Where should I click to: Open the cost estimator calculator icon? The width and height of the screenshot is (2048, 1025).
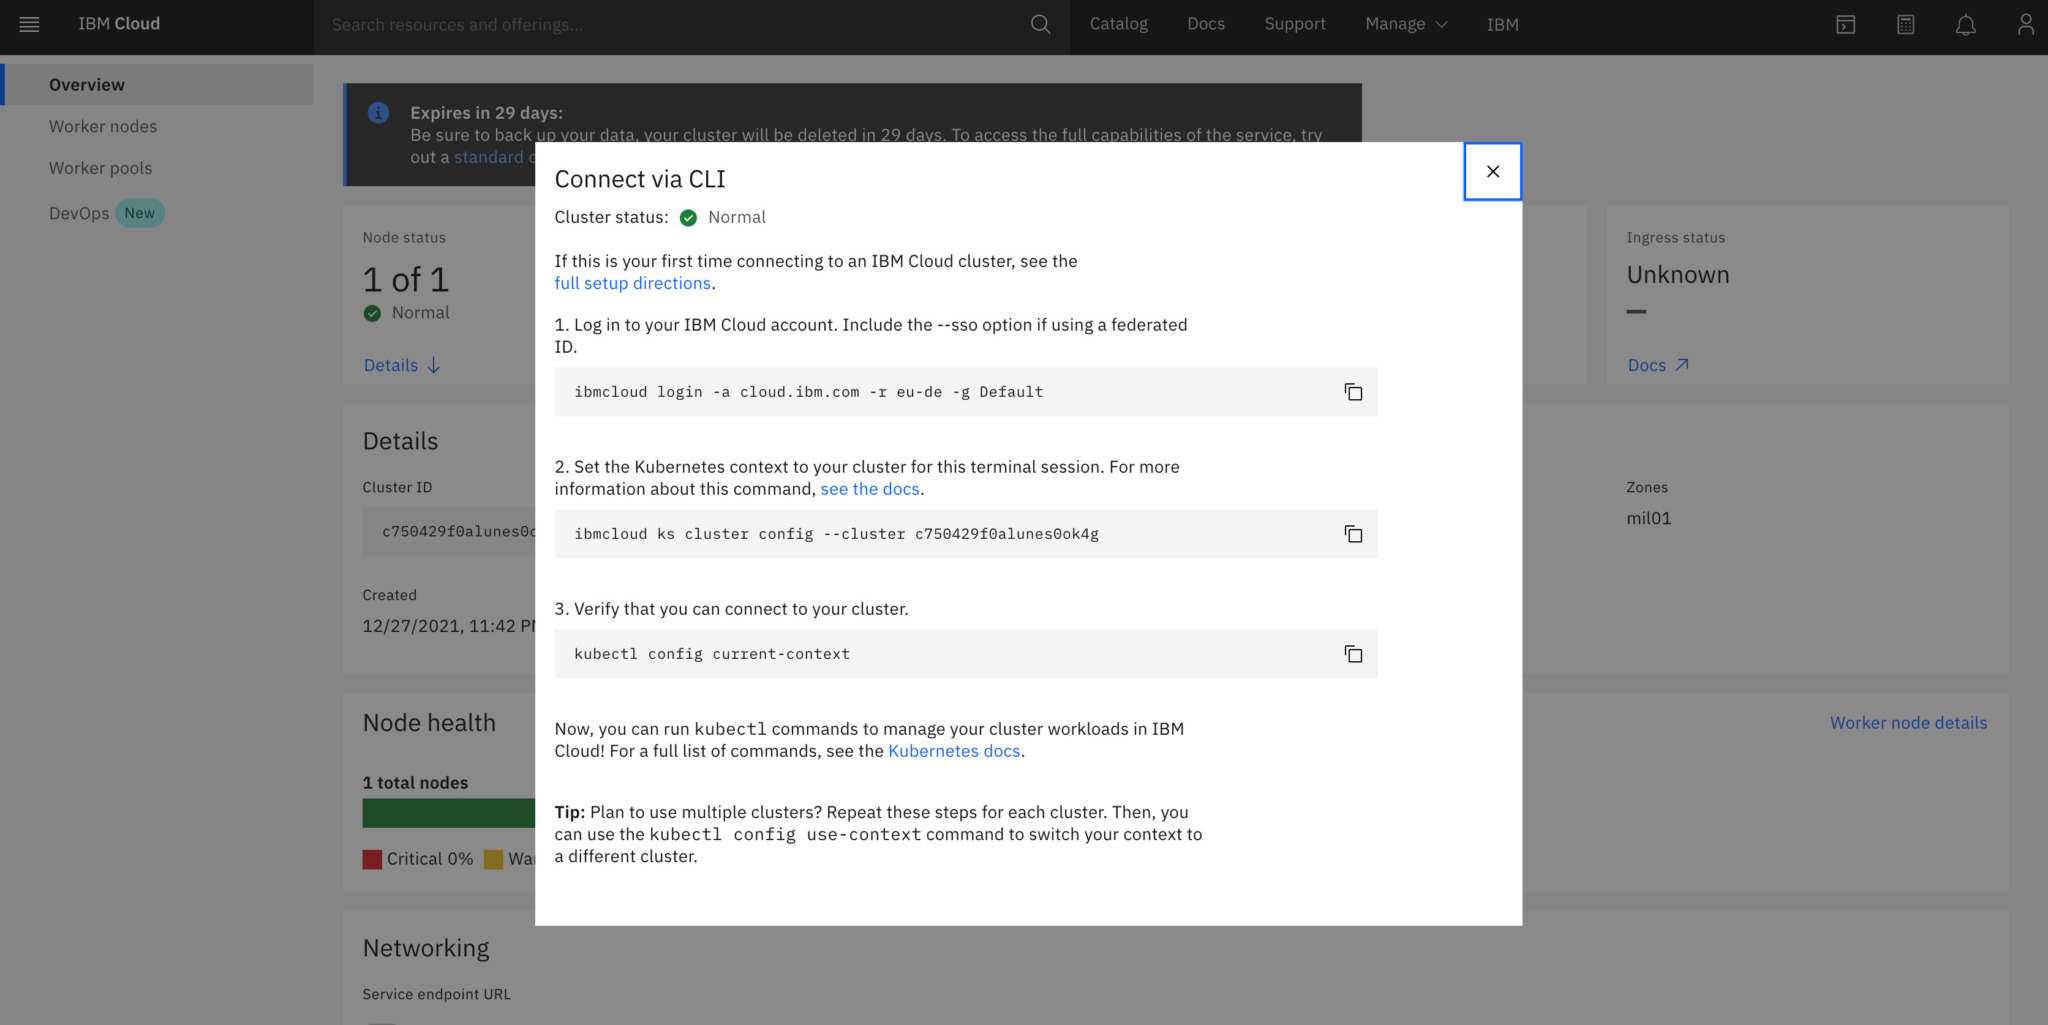click(x=1905, y=24)
